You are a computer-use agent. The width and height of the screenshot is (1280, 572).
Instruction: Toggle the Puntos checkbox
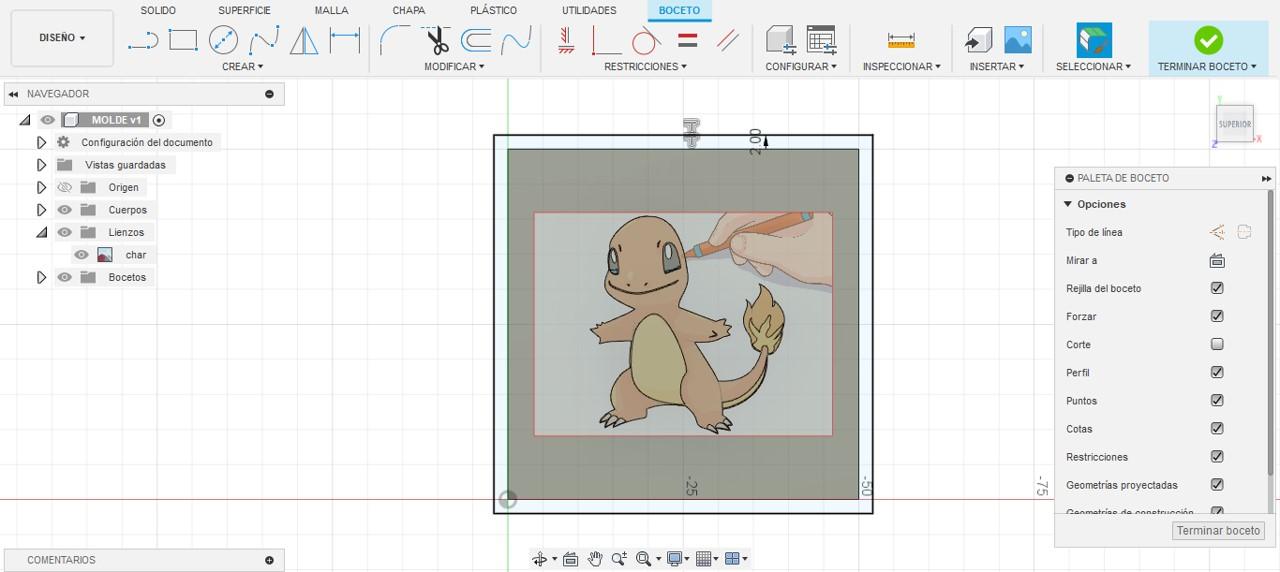pyautogui.click(x=1217, y=400)
